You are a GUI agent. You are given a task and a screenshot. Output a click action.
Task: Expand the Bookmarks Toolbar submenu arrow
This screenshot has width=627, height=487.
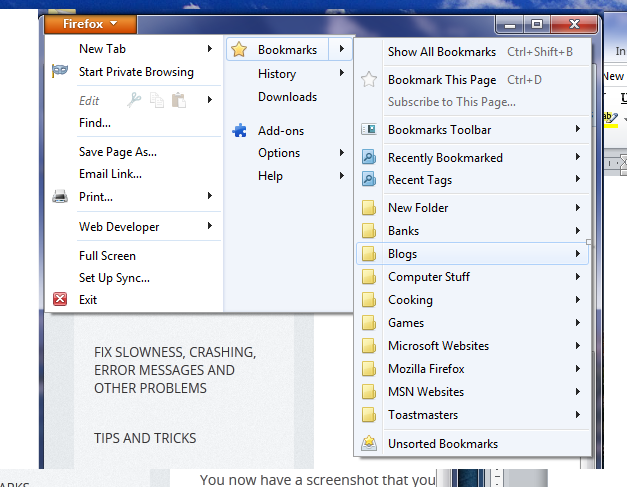point(578,129)
